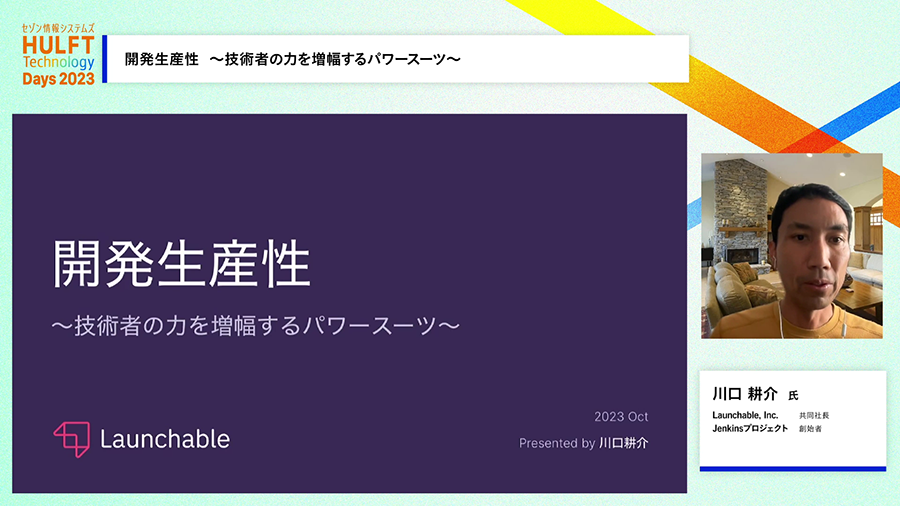The image size is (900, 506).
Task: Click the 2023 Oct date text
Action: pos(621,417)
